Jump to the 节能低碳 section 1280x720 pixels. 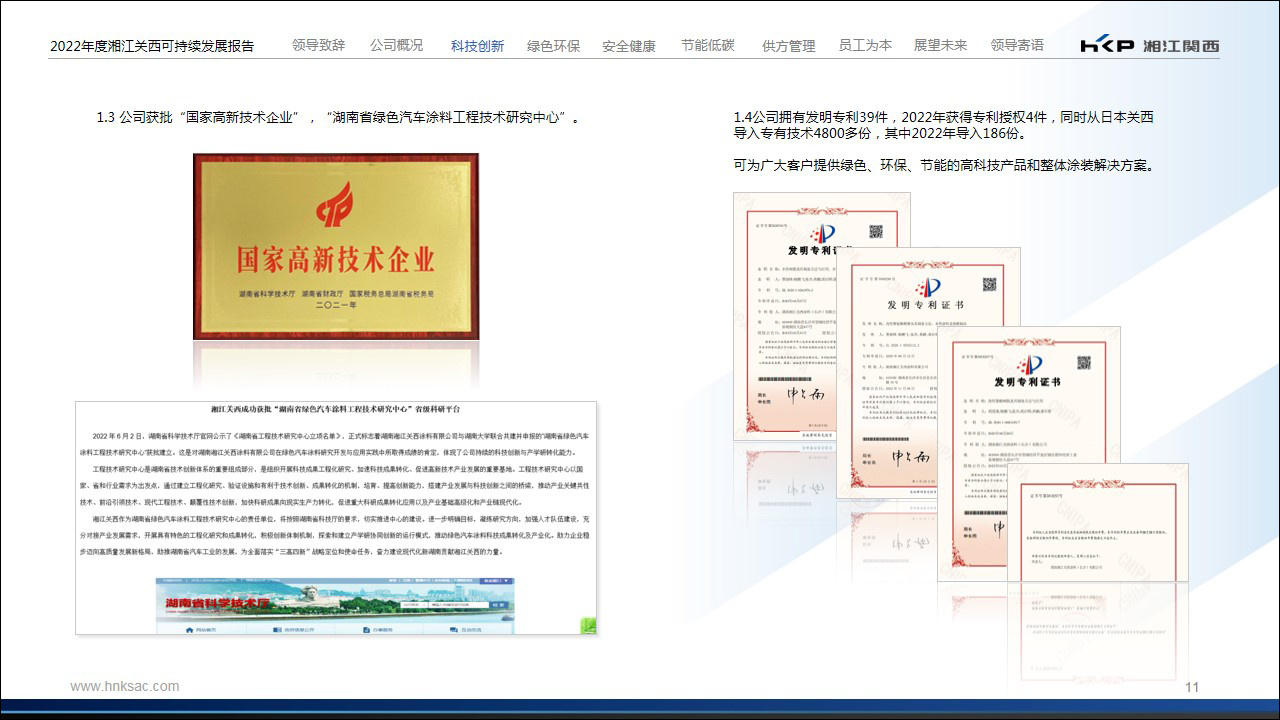coord(708,45)
